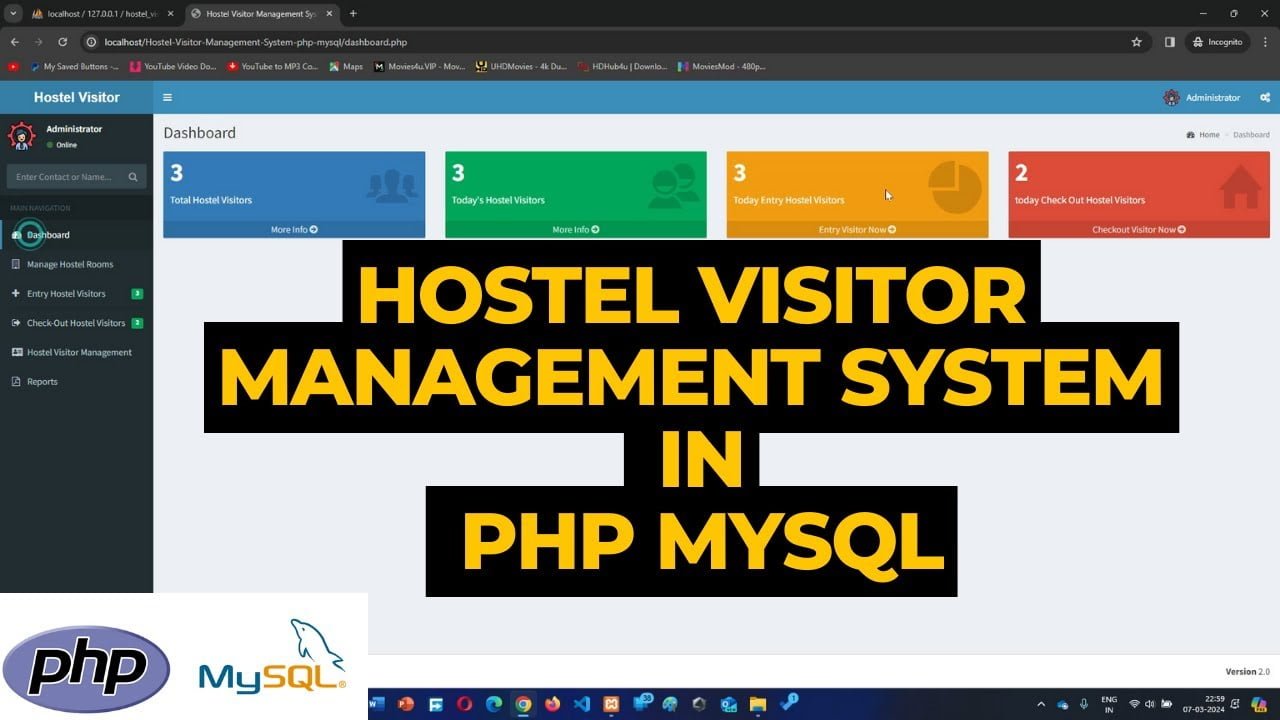
Task: Expand hidden system tray icons chevron
Action: tap(1041, 704)
